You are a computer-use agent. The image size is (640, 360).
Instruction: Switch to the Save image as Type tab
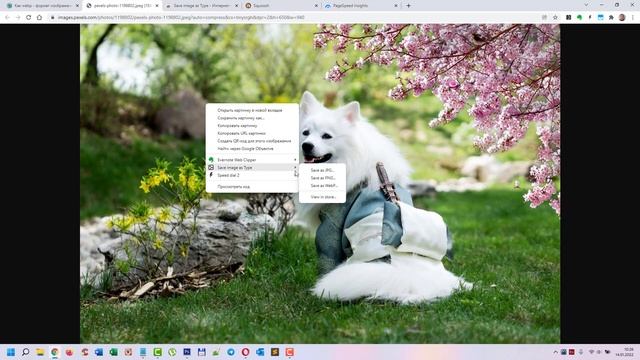pos(201,6)
